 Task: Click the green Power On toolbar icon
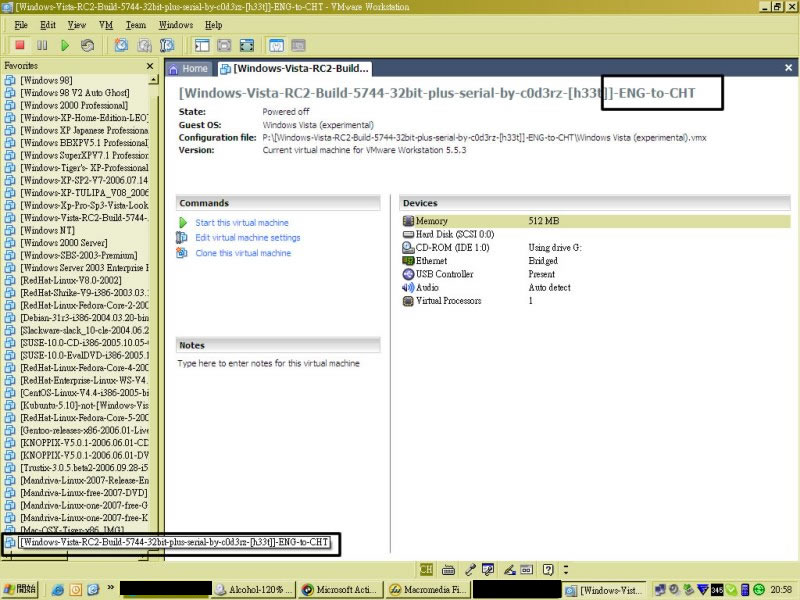(x=65, y=45)
